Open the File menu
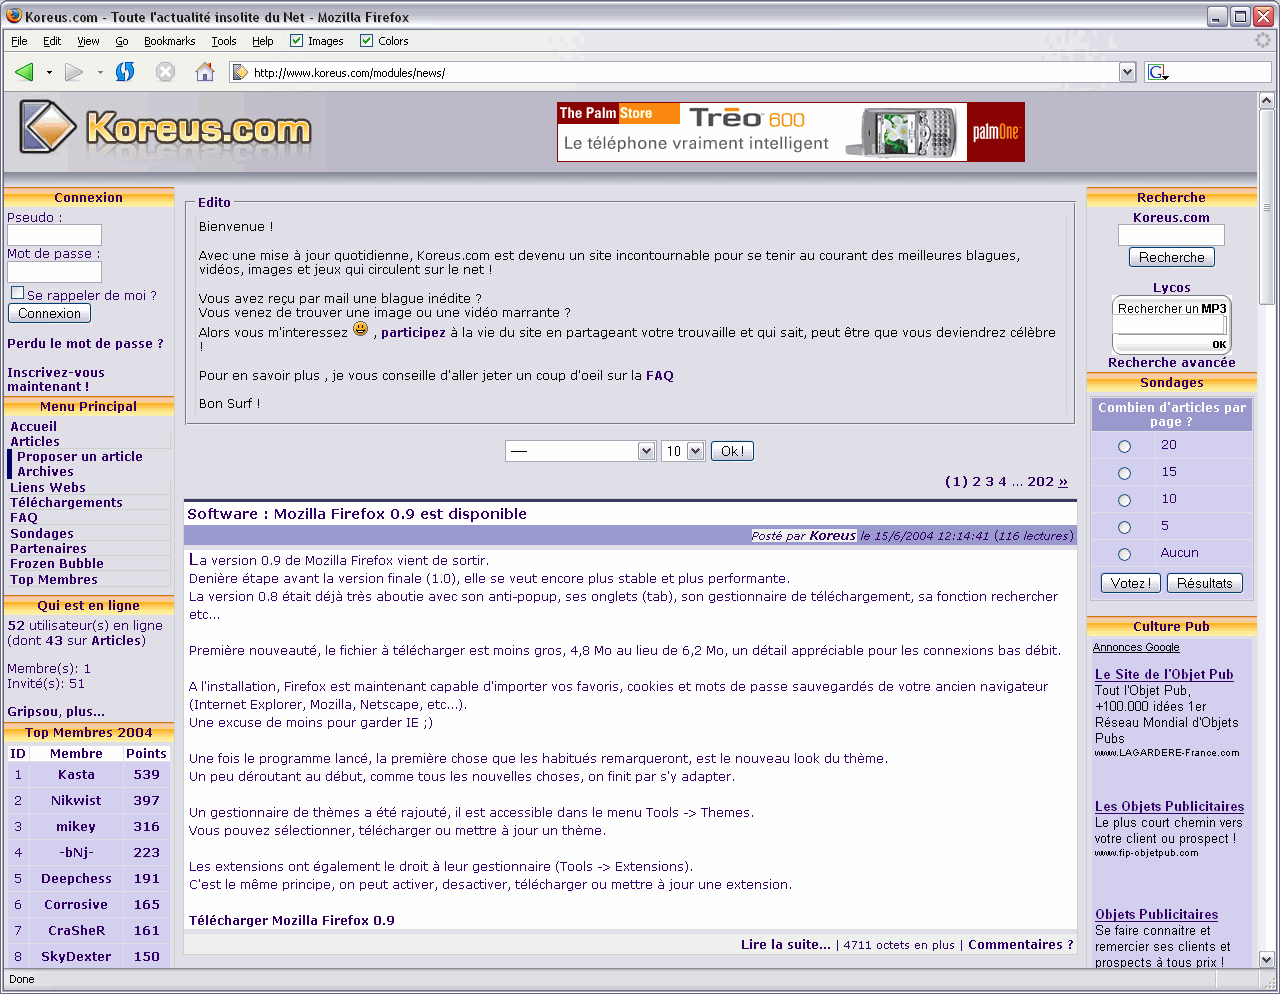Image resolution: width=1280 pixels, height=994 pixels. [x=19, y=41]
